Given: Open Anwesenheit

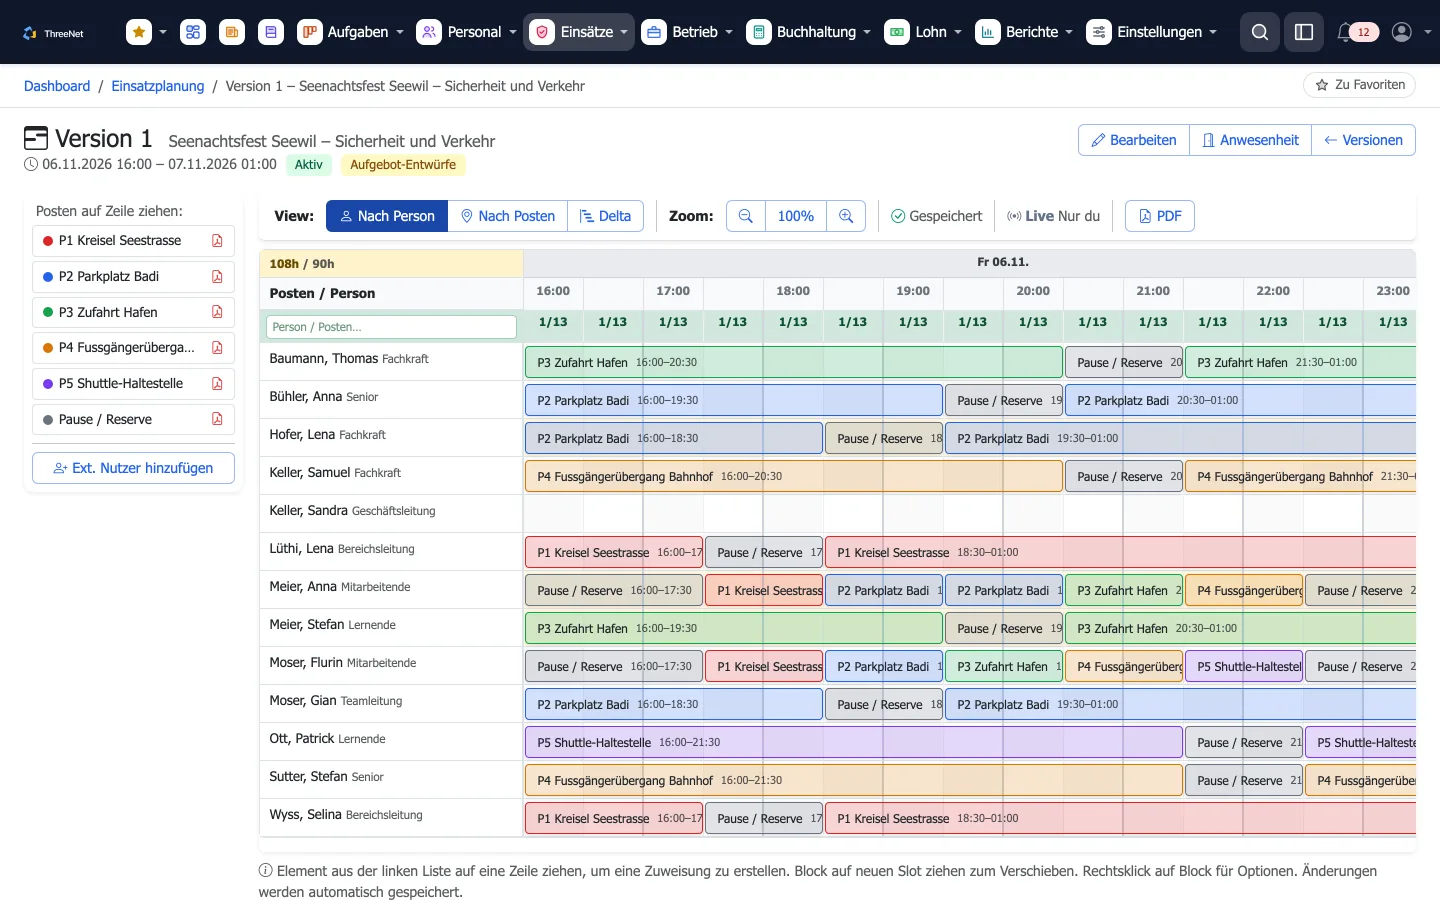Looking at the screenshot, I should 1250,140.
